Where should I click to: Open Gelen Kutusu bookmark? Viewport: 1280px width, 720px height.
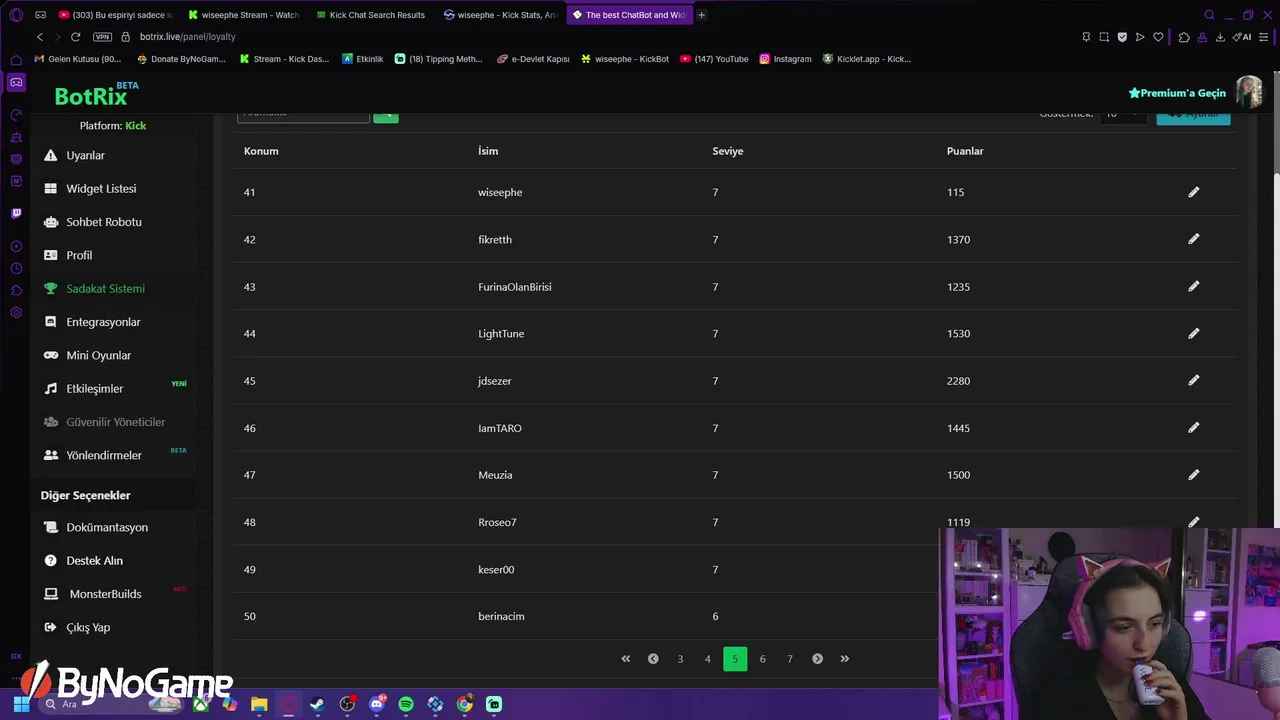[78, 59]
